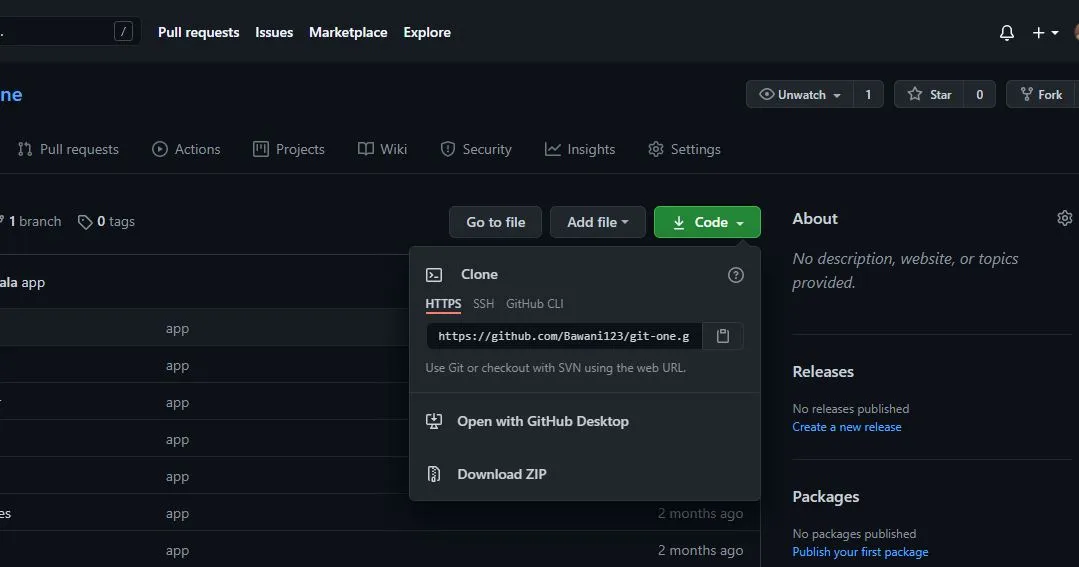
Task: Click the Projects board icon
Action: tap(261, 149)
